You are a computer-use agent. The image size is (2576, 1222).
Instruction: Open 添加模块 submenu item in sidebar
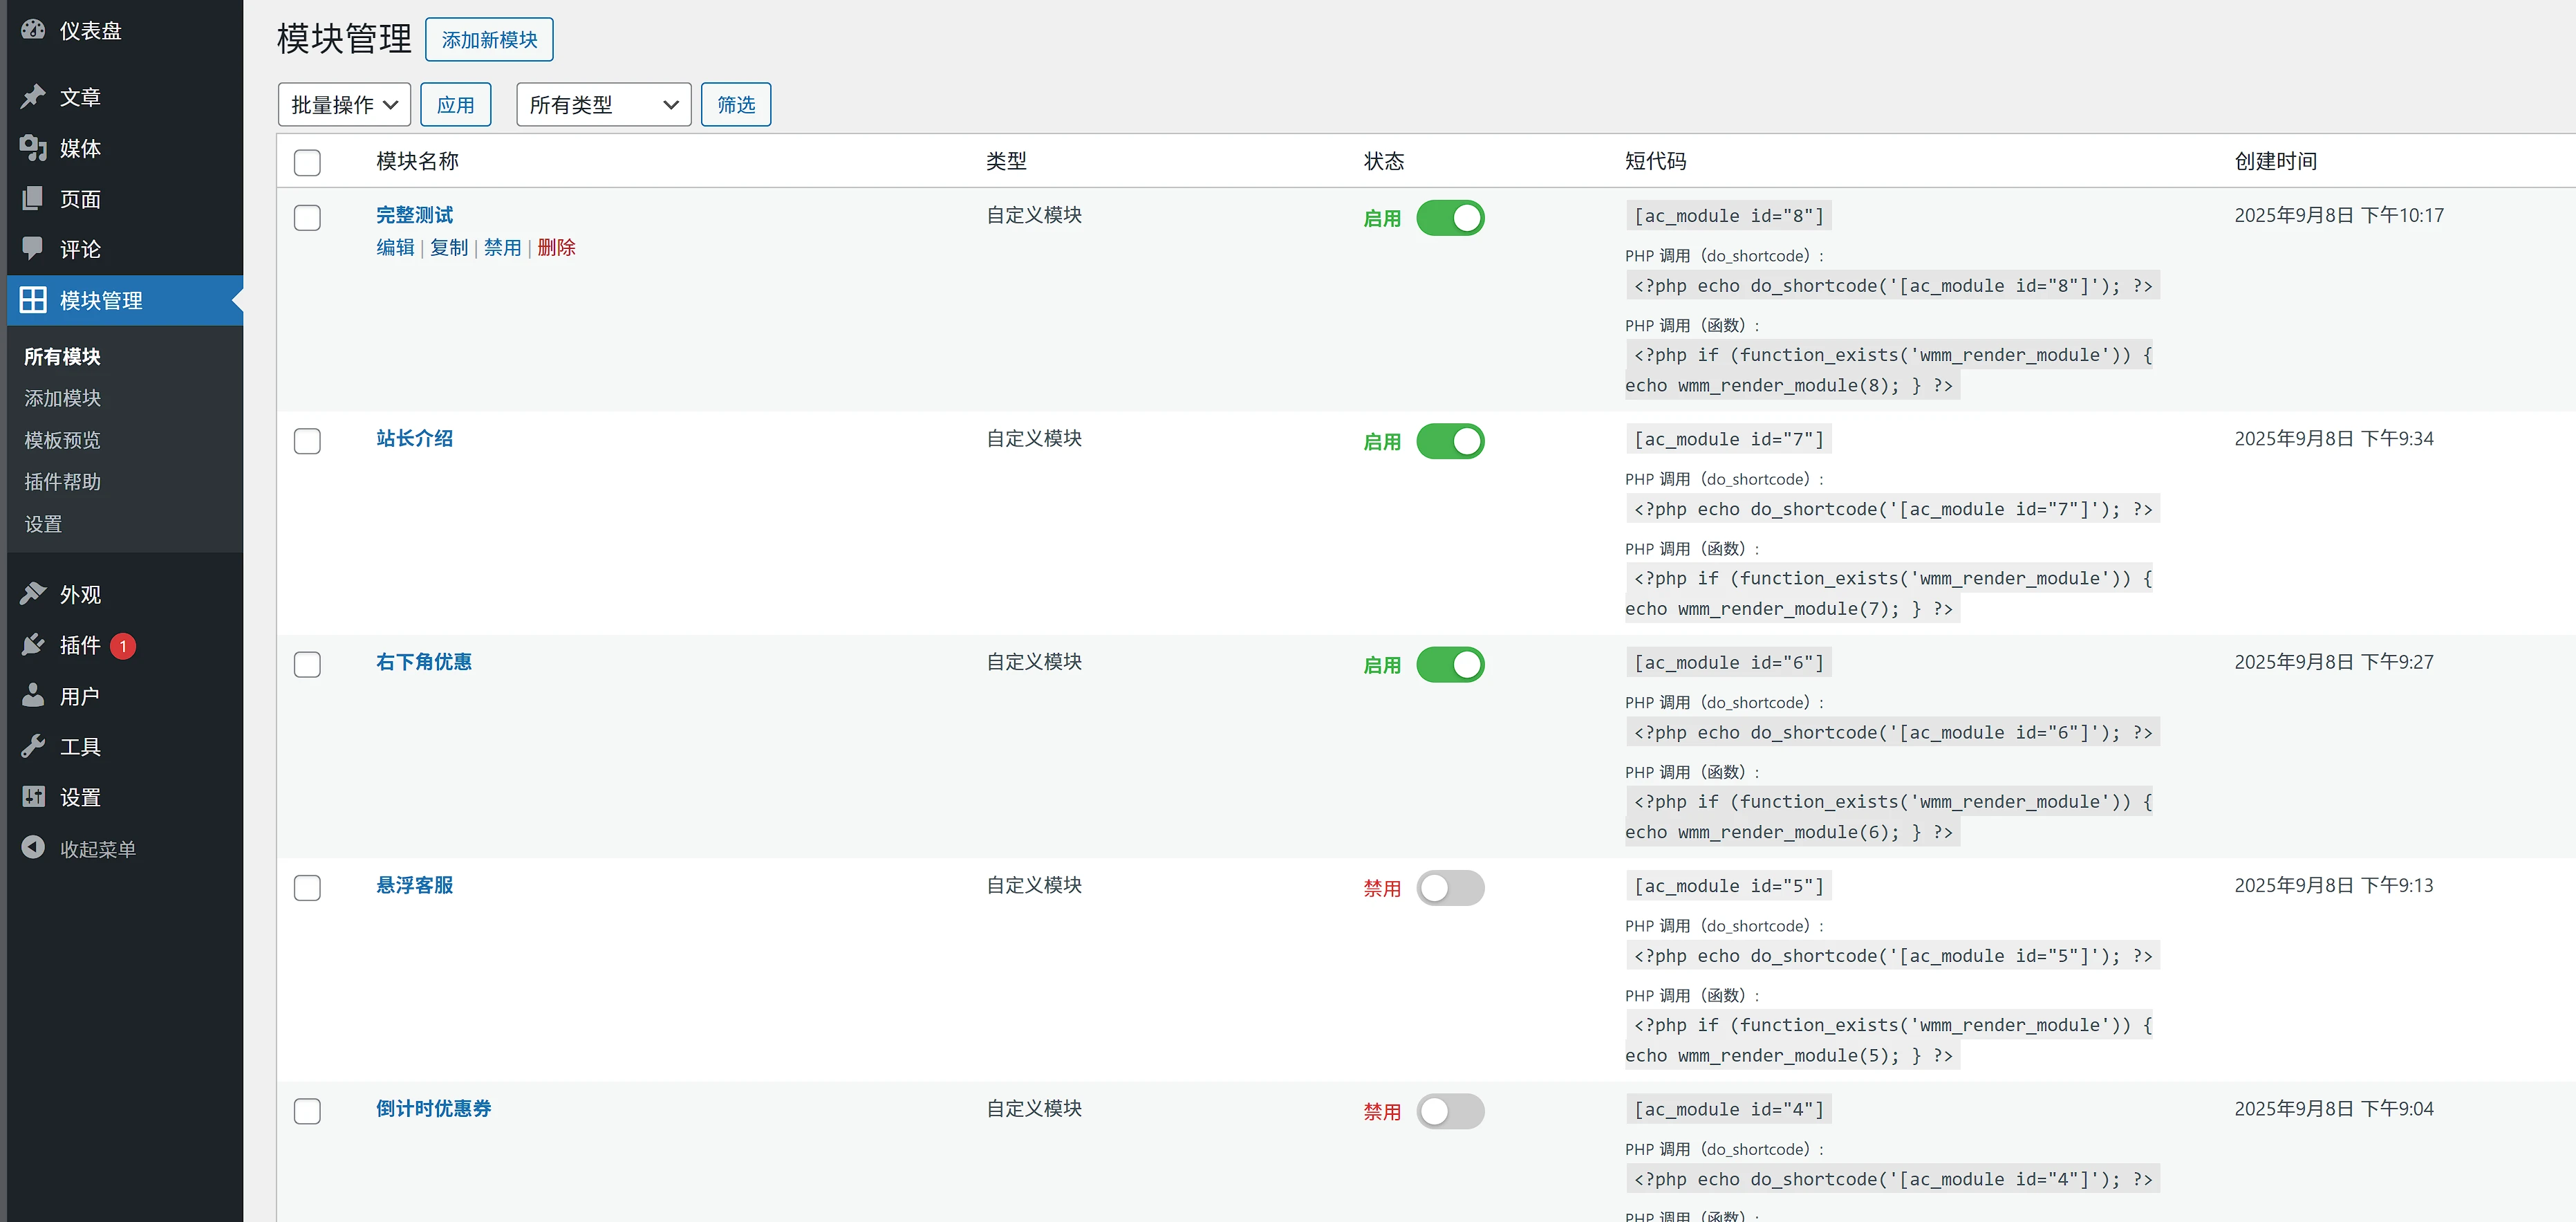62,398
